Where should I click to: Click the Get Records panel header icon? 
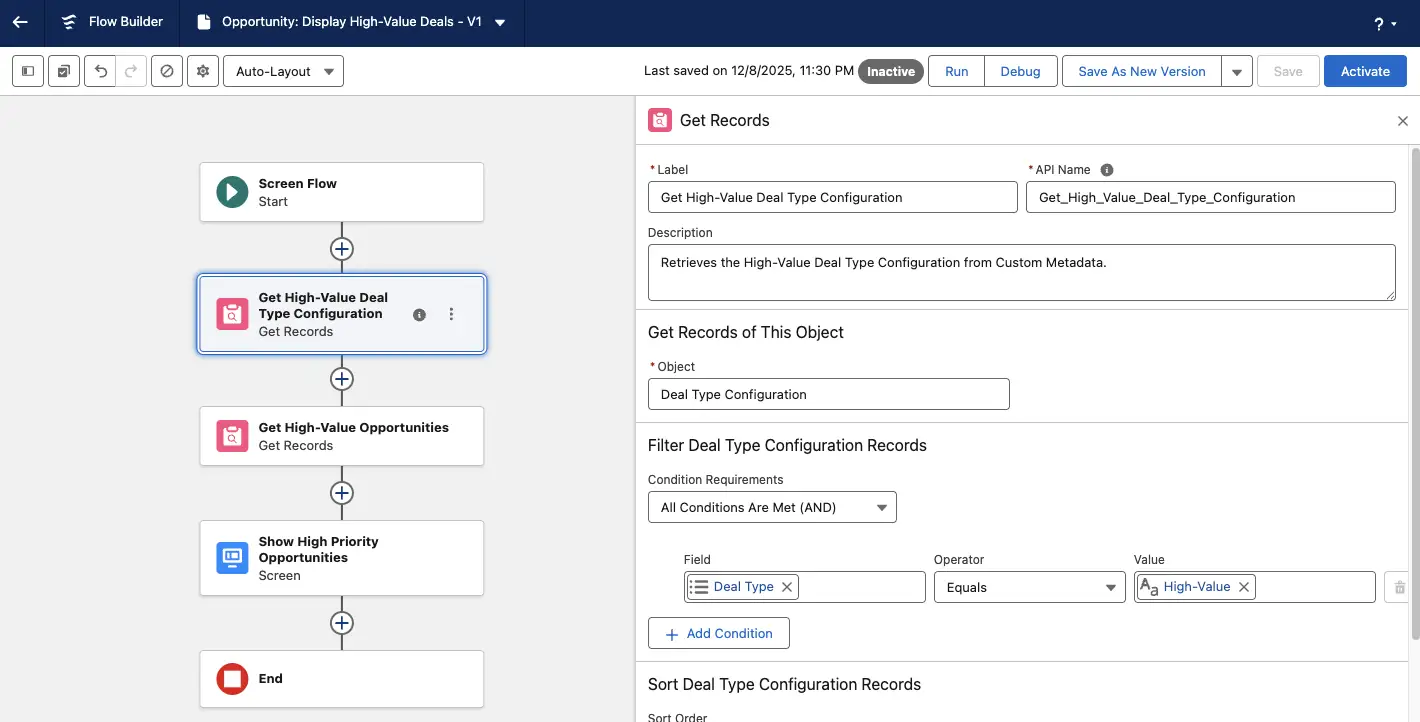point(660,120)
